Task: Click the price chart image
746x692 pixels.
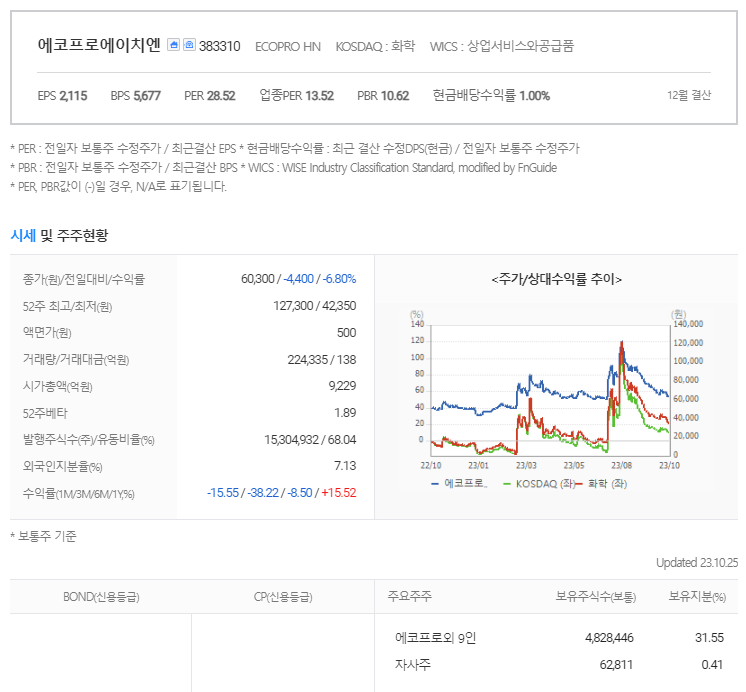Action: tap(557, 399)
